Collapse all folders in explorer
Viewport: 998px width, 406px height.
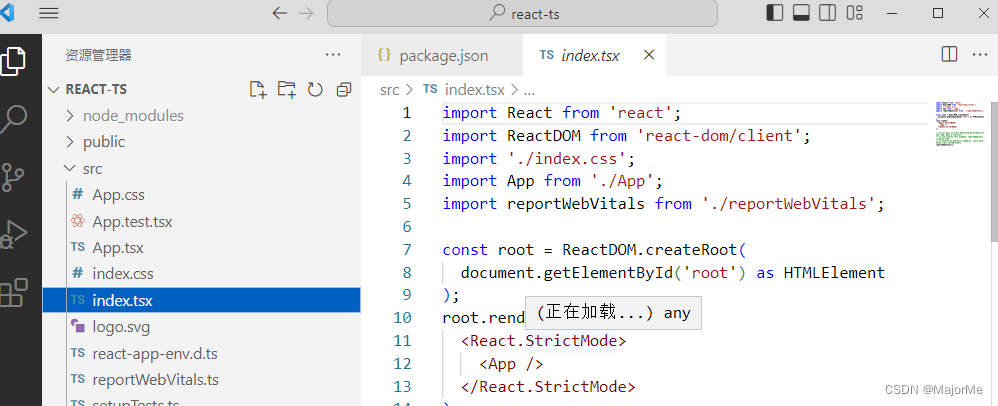[344, 90]
